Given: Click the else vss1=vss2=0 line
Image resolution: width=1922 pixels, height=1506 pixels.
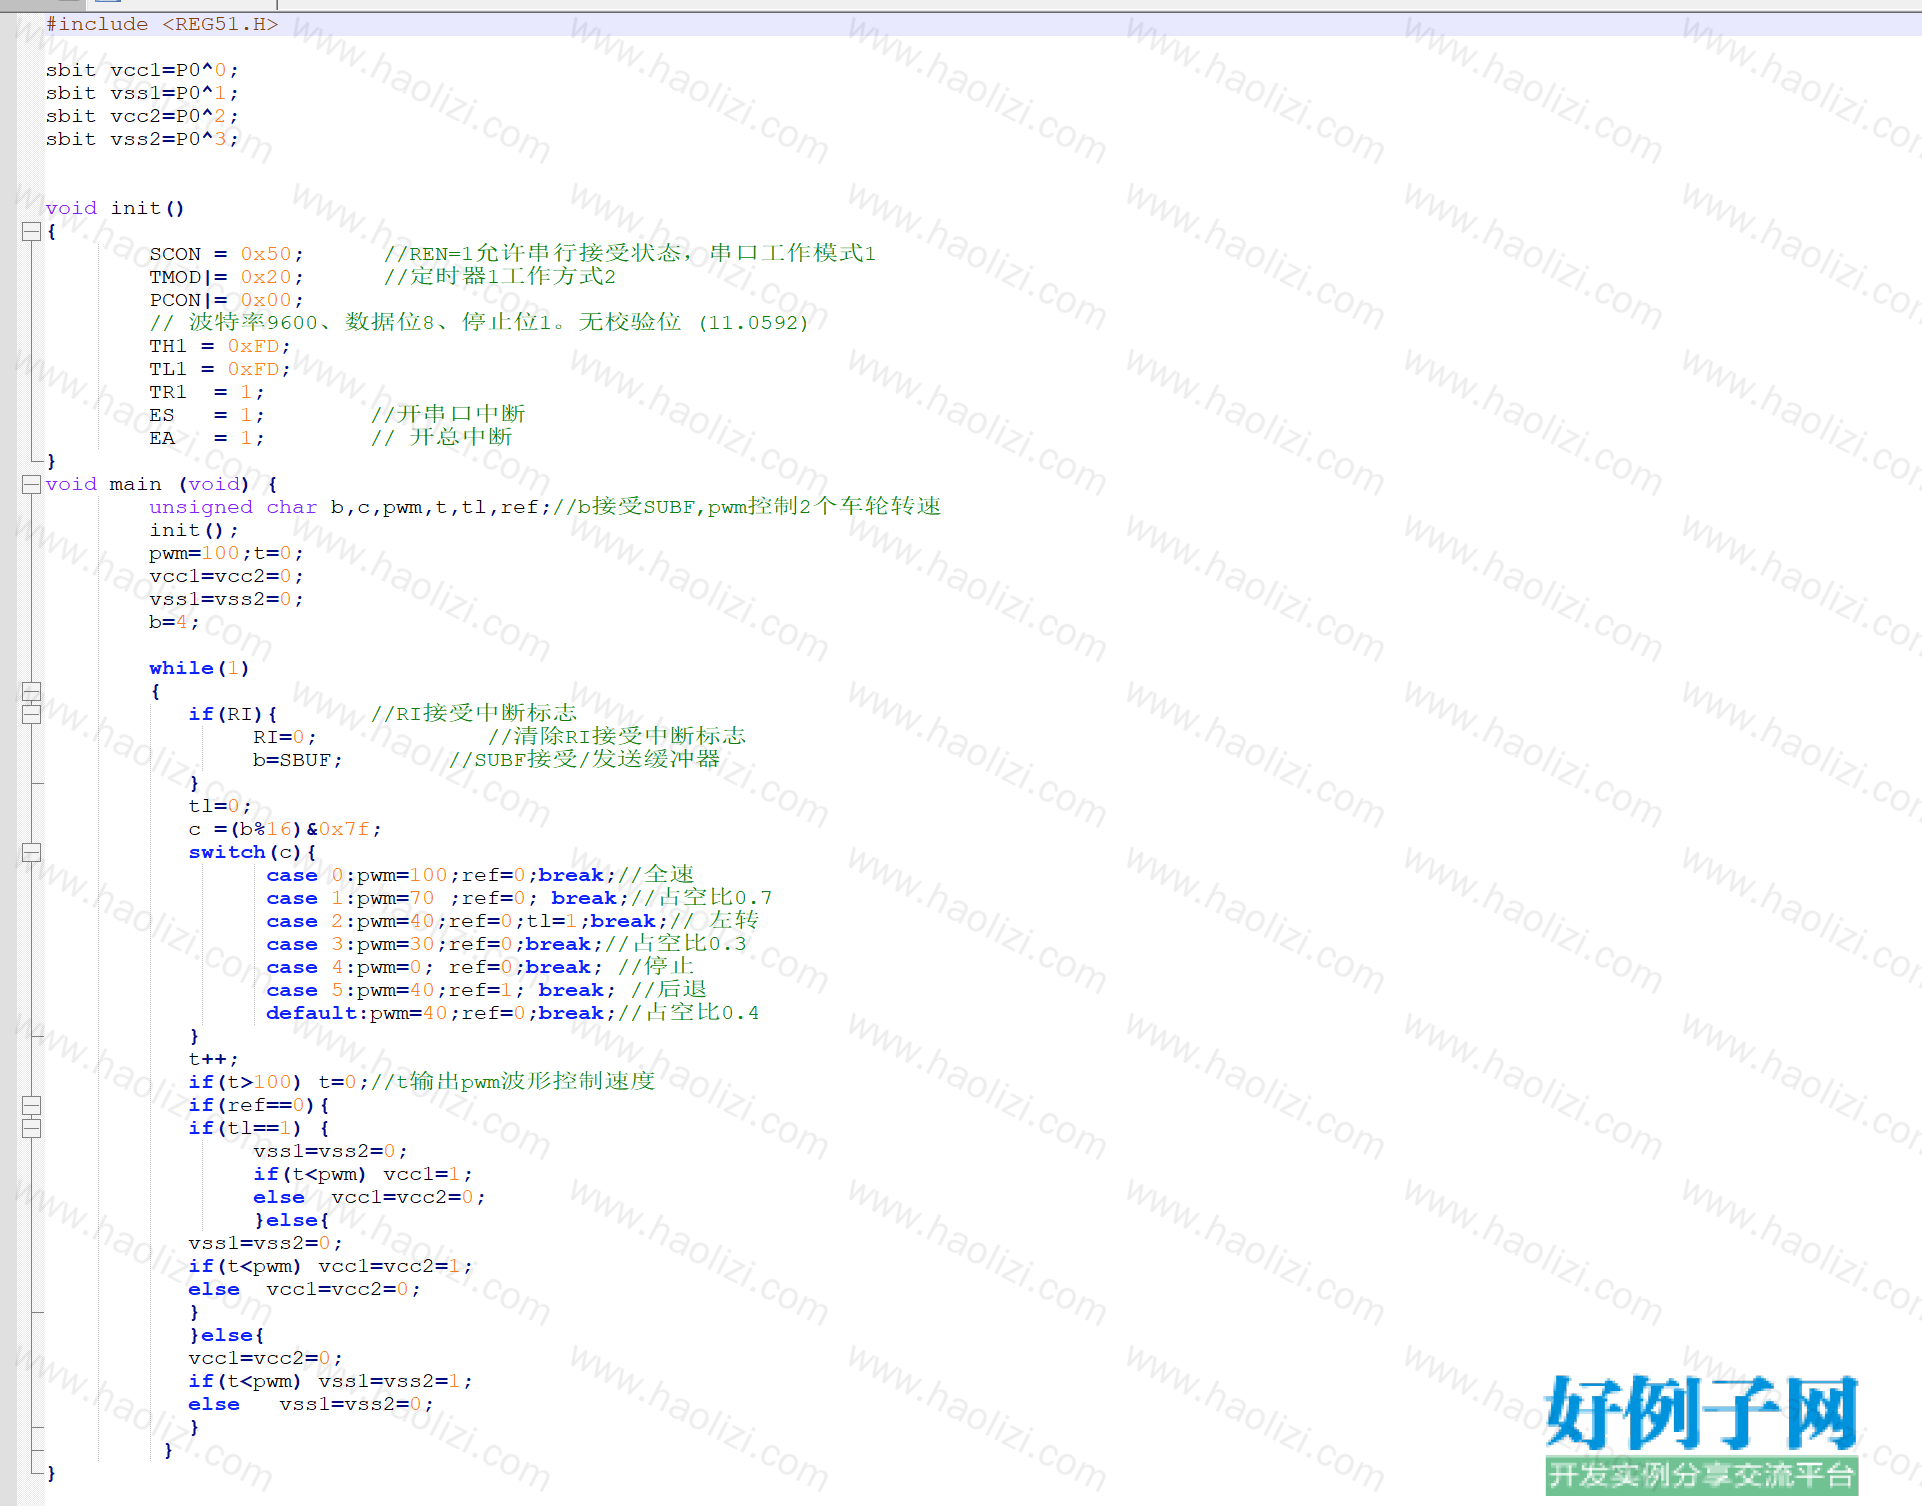Looking at the screenshot, I should click(x=311, y=1404).
